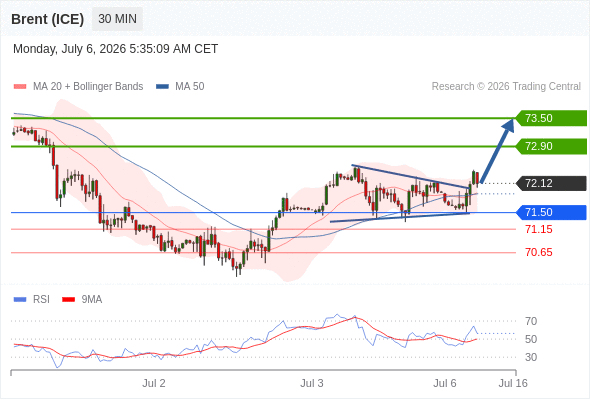The height and width of the screenshot is (400, 590).
Task: Click the 71.15 red support label
Action: point(539,229)
